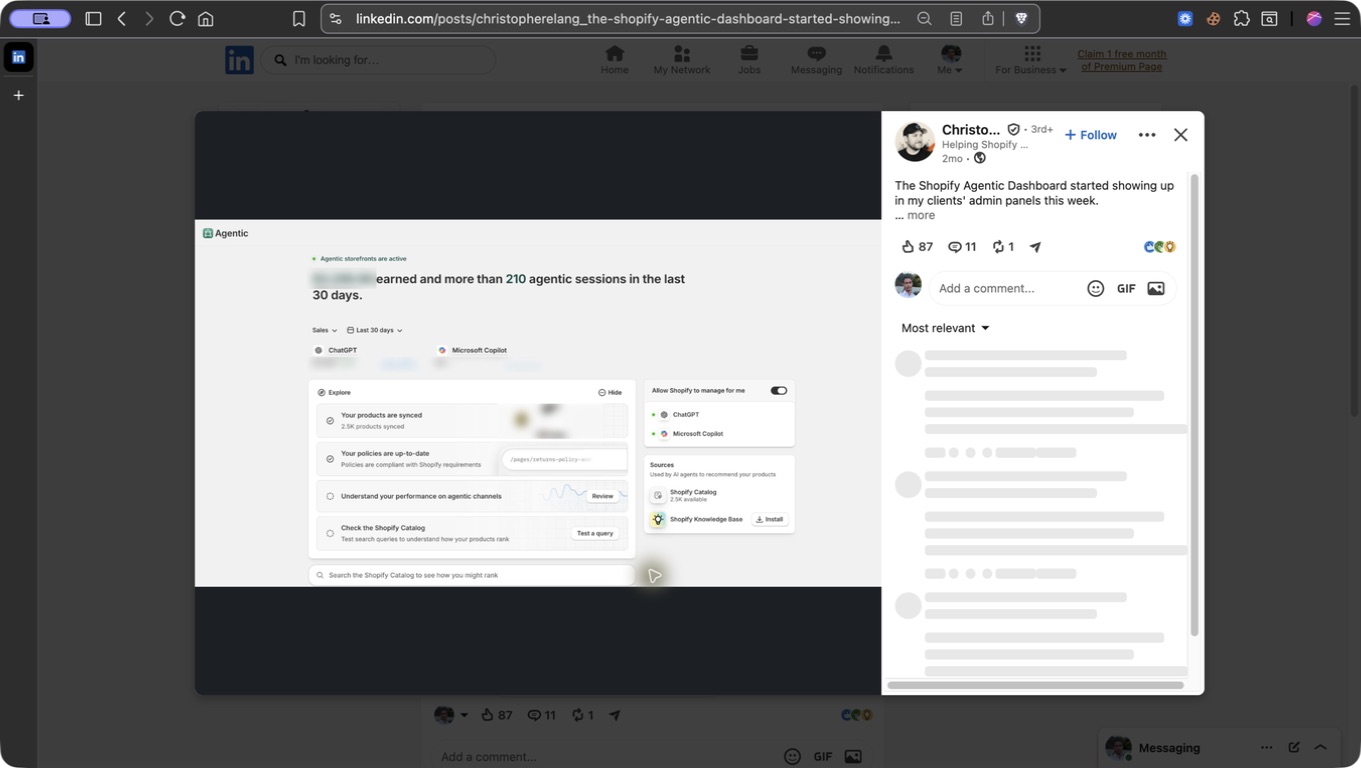Open the emoji picker in comment box
1361x768 pixels.
coord(1096,288)
